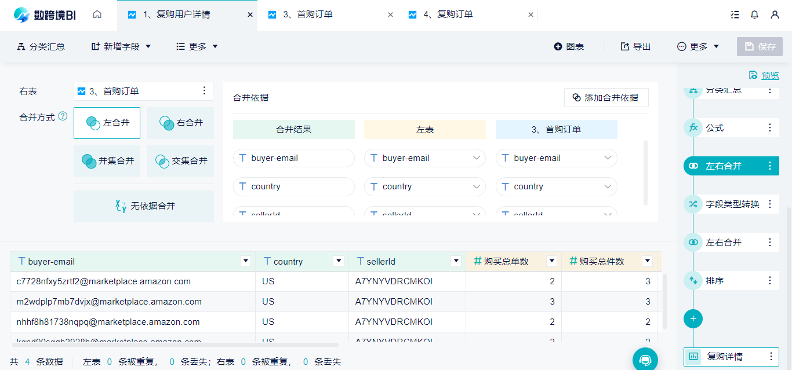Open menu for lower 左右合并 step
Screen dimensions: 792x370
point(770,242)
